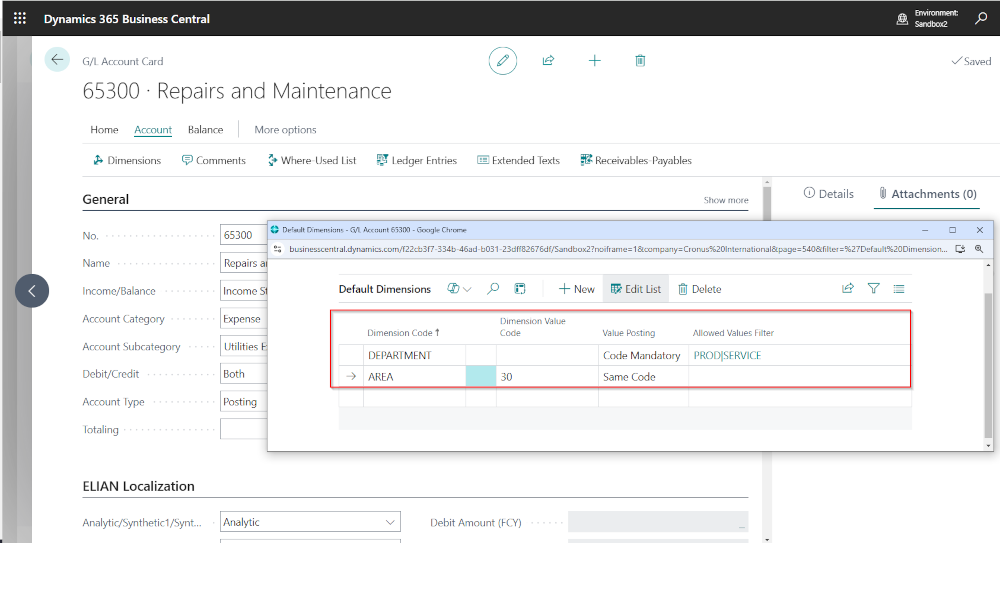Switch to Home tab

click(x=104, y=129)
